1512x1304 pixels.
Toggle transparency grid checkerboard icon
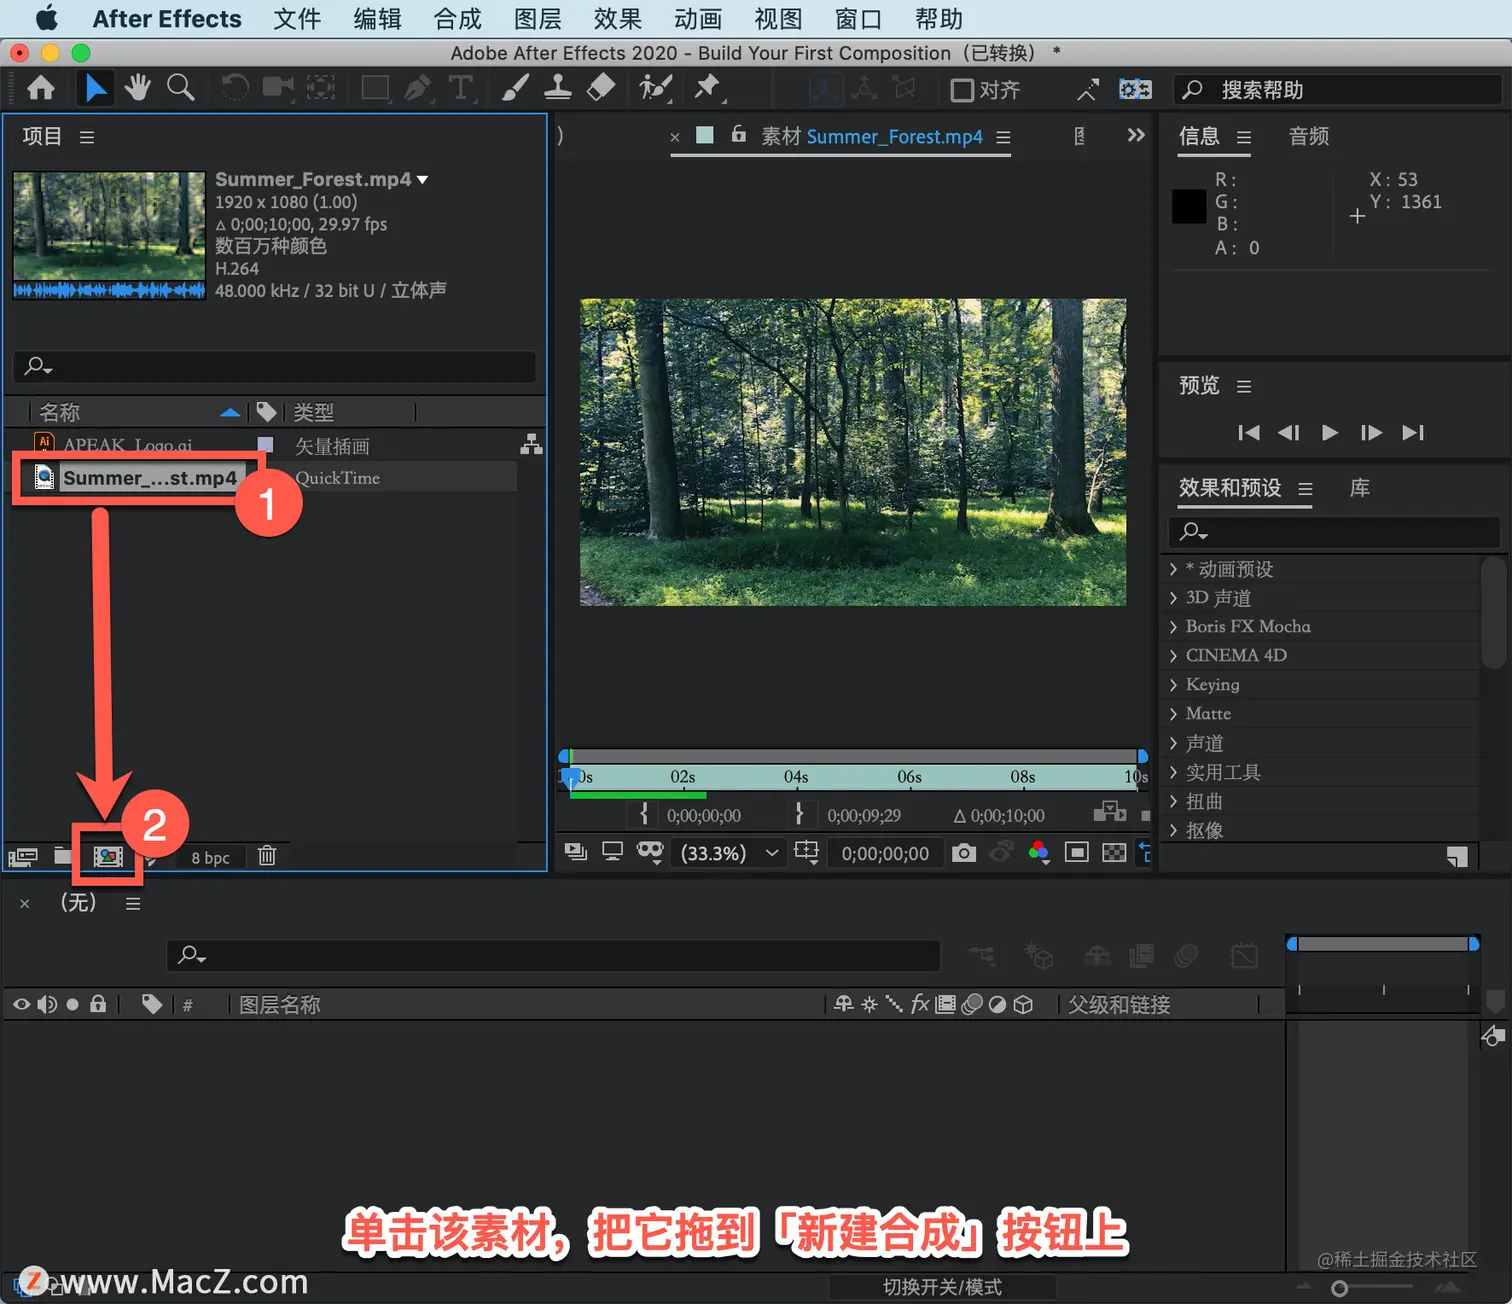pyautogui.click(x=1114, y=853)
